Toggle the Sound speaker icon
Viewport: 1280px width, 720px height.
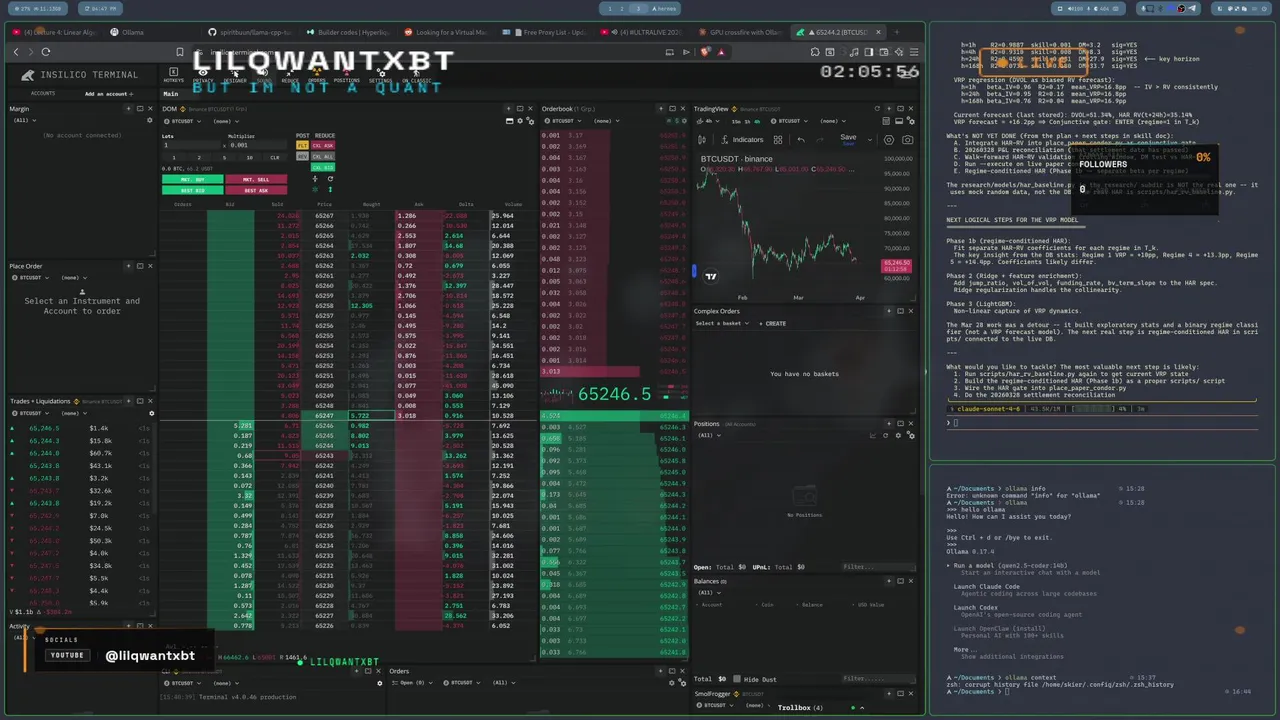(262, 72)
